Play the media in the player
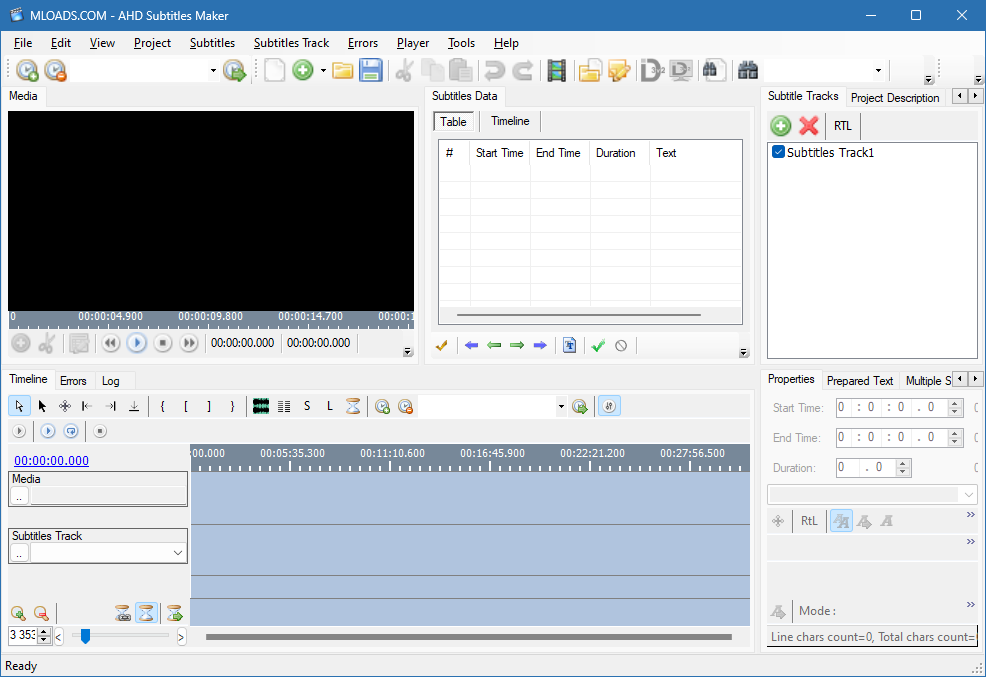The width and height of the screenshot is (986, 677). click(136, 343)
